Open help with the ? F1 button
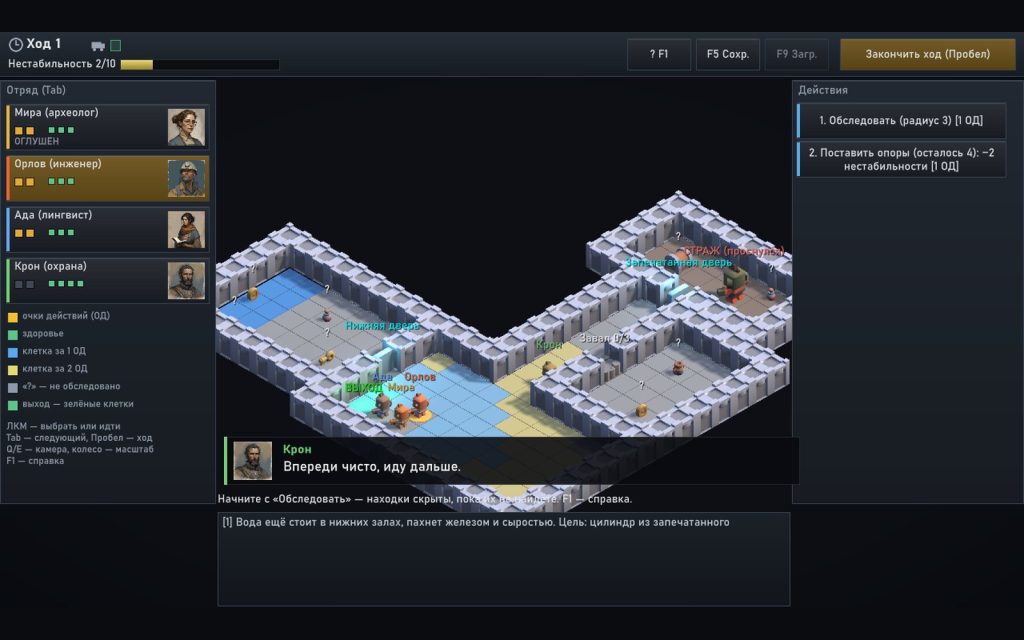The width and height of the screenshot is (1024, 640). coord(659,54)
